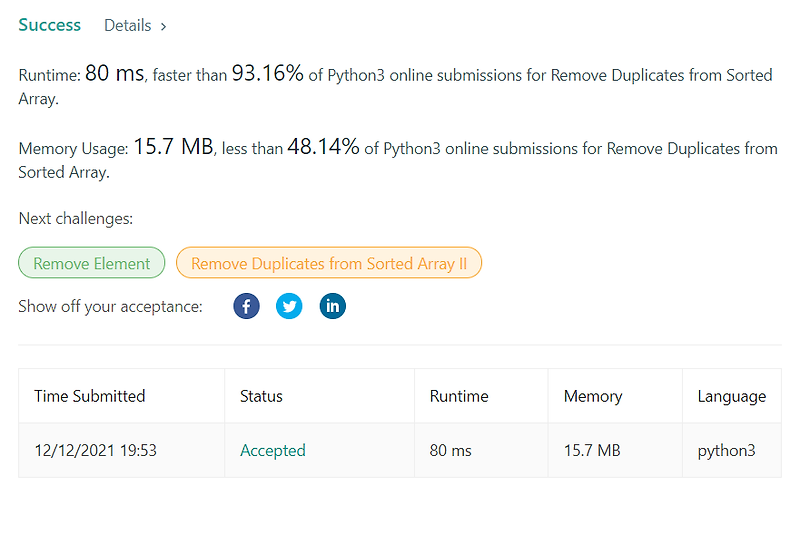Select the 12/12/2021 19:53 submission row
Image resolution: width=800 pixels, height=544 pixels.
pos(400,451)
